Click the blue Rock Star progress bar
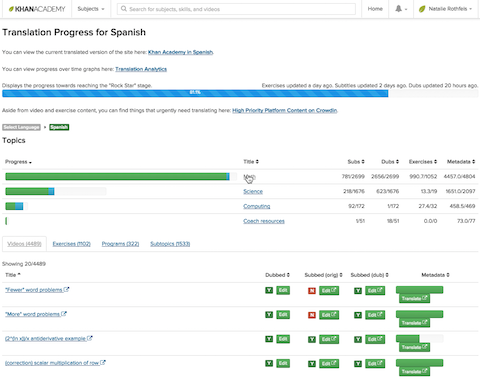The height and width of the screenshot is (379, 480). coord(195,93)
